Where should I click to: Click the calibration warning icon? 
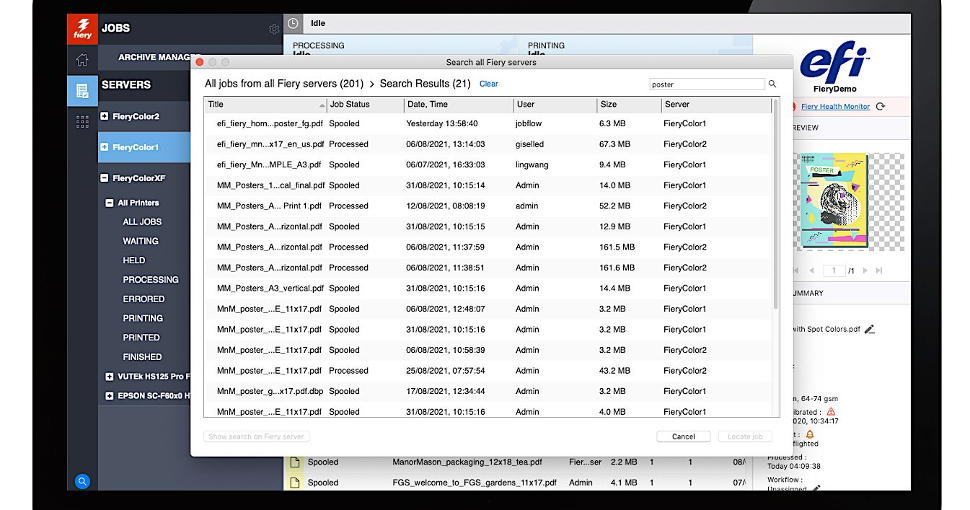pyautogui.click(x=831, y=412)
